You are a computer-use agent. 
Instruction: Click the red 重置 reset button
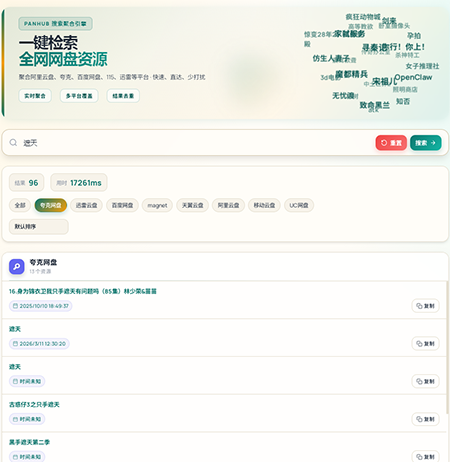(x=391, y=143)
